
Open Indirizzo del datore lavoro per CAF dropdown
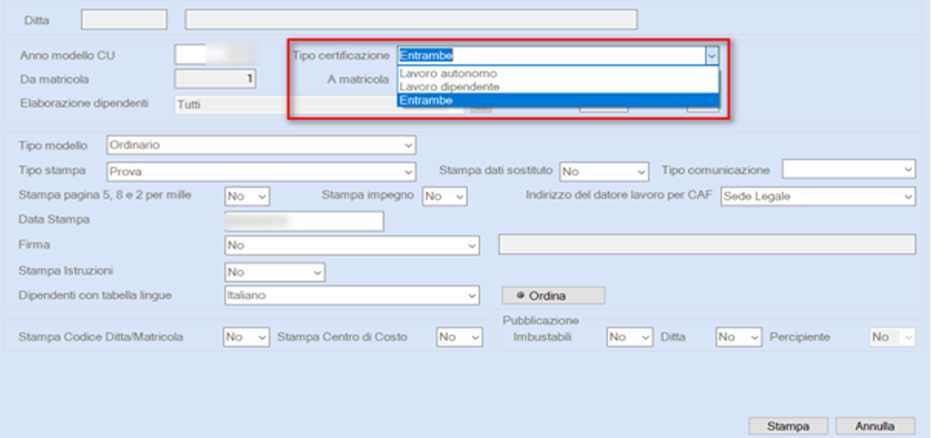[818, 196]
